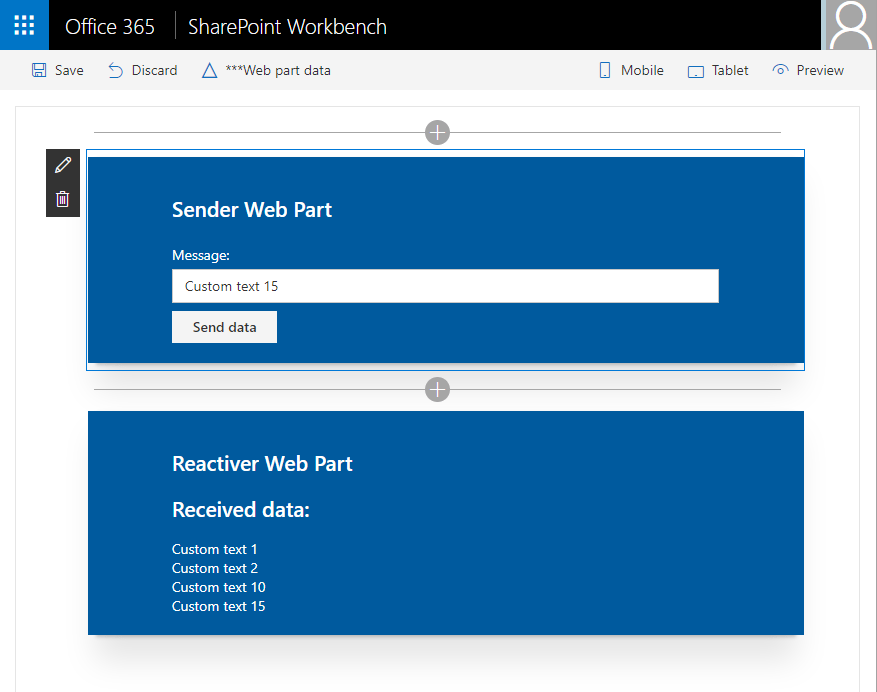The image size is (877, 692).
Task: Add a web part above Sender Web Part
Action: point(437,132)
